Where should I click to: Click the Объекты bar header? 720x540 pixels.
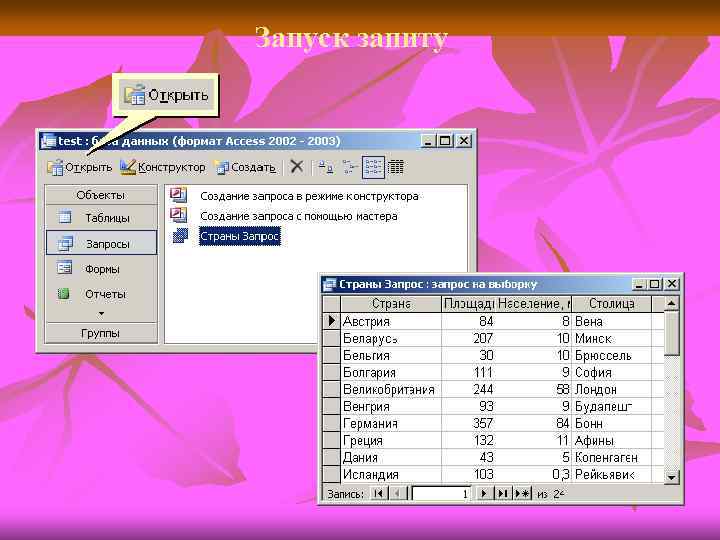point(101,195)
